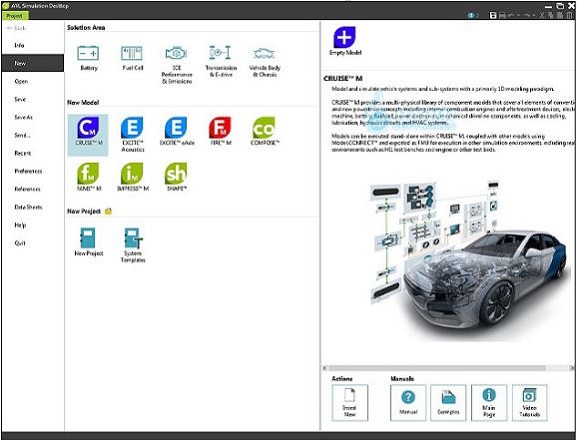
Task: Select the Battery solution area icon
Action: point(88,57)
